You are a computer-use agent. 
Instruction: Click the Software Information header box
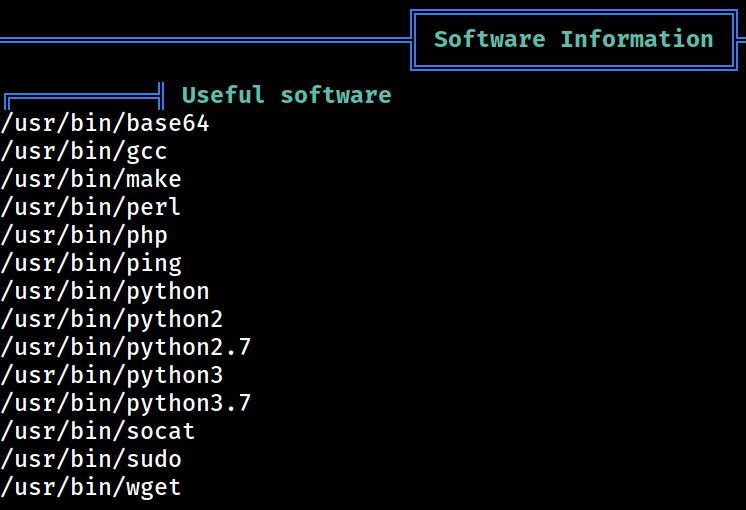pyautogui.click(x=574, y=40)
